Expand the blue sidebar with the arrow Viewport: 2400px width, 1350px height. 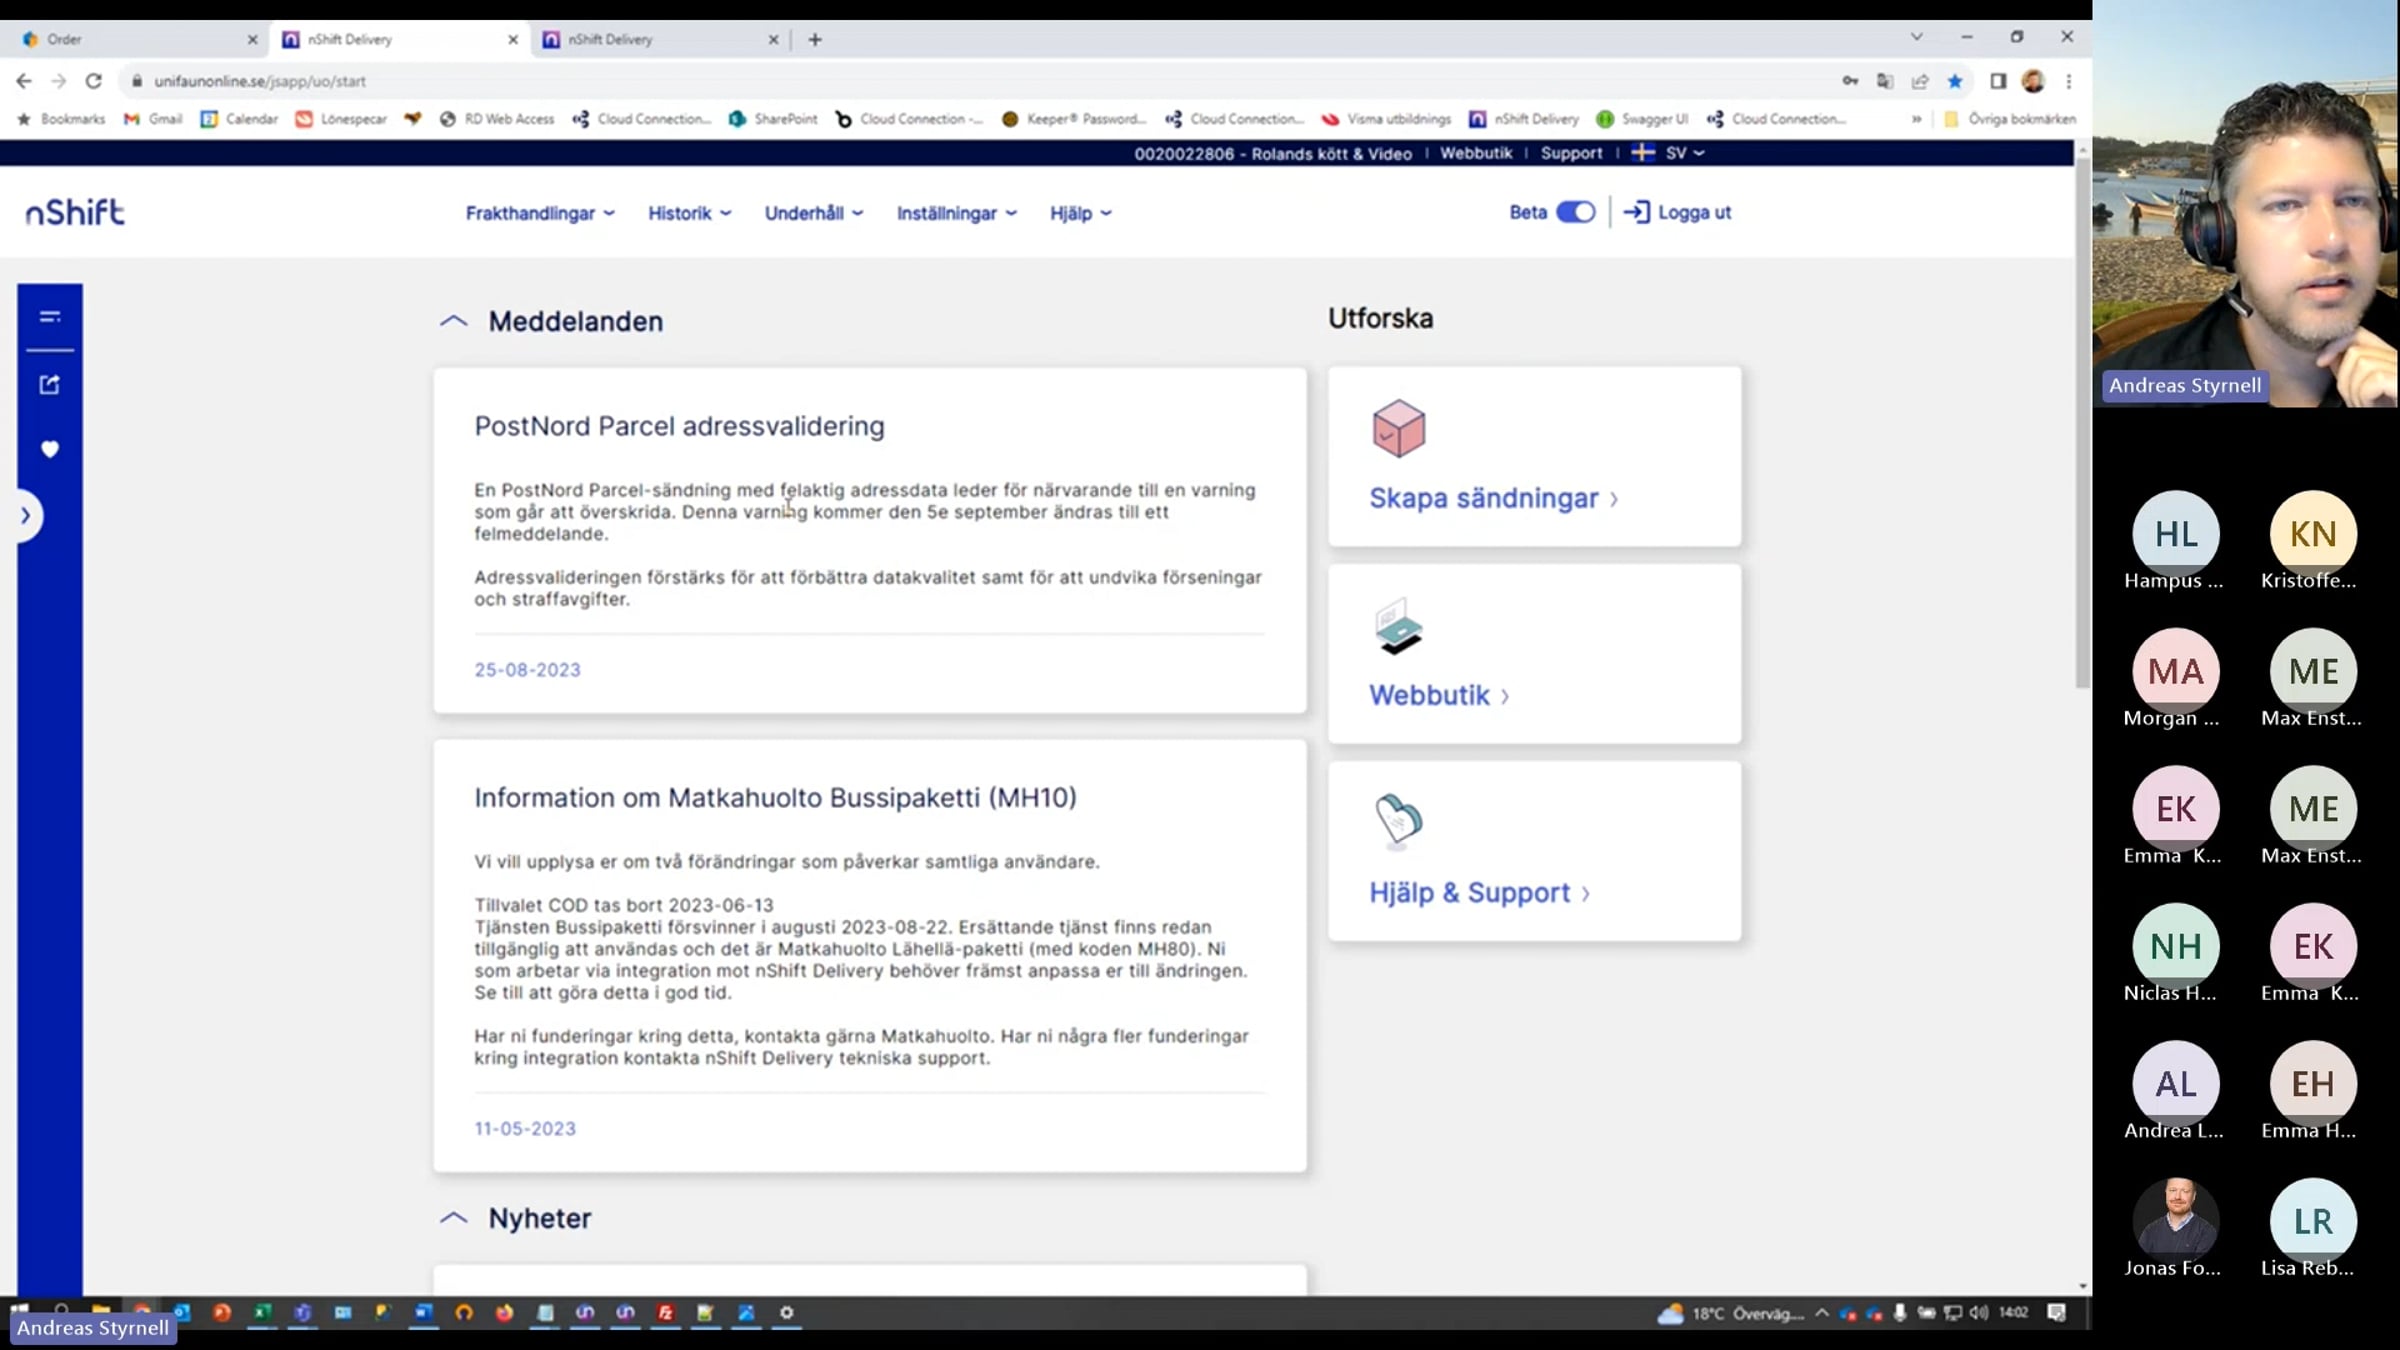(x=25, y=516)
